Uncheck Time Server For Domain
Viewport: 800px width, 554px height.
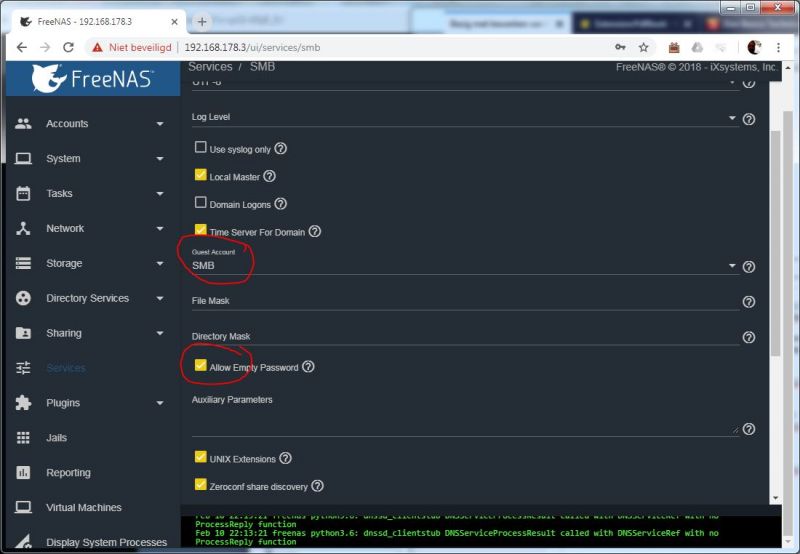(x=201, y=230)
